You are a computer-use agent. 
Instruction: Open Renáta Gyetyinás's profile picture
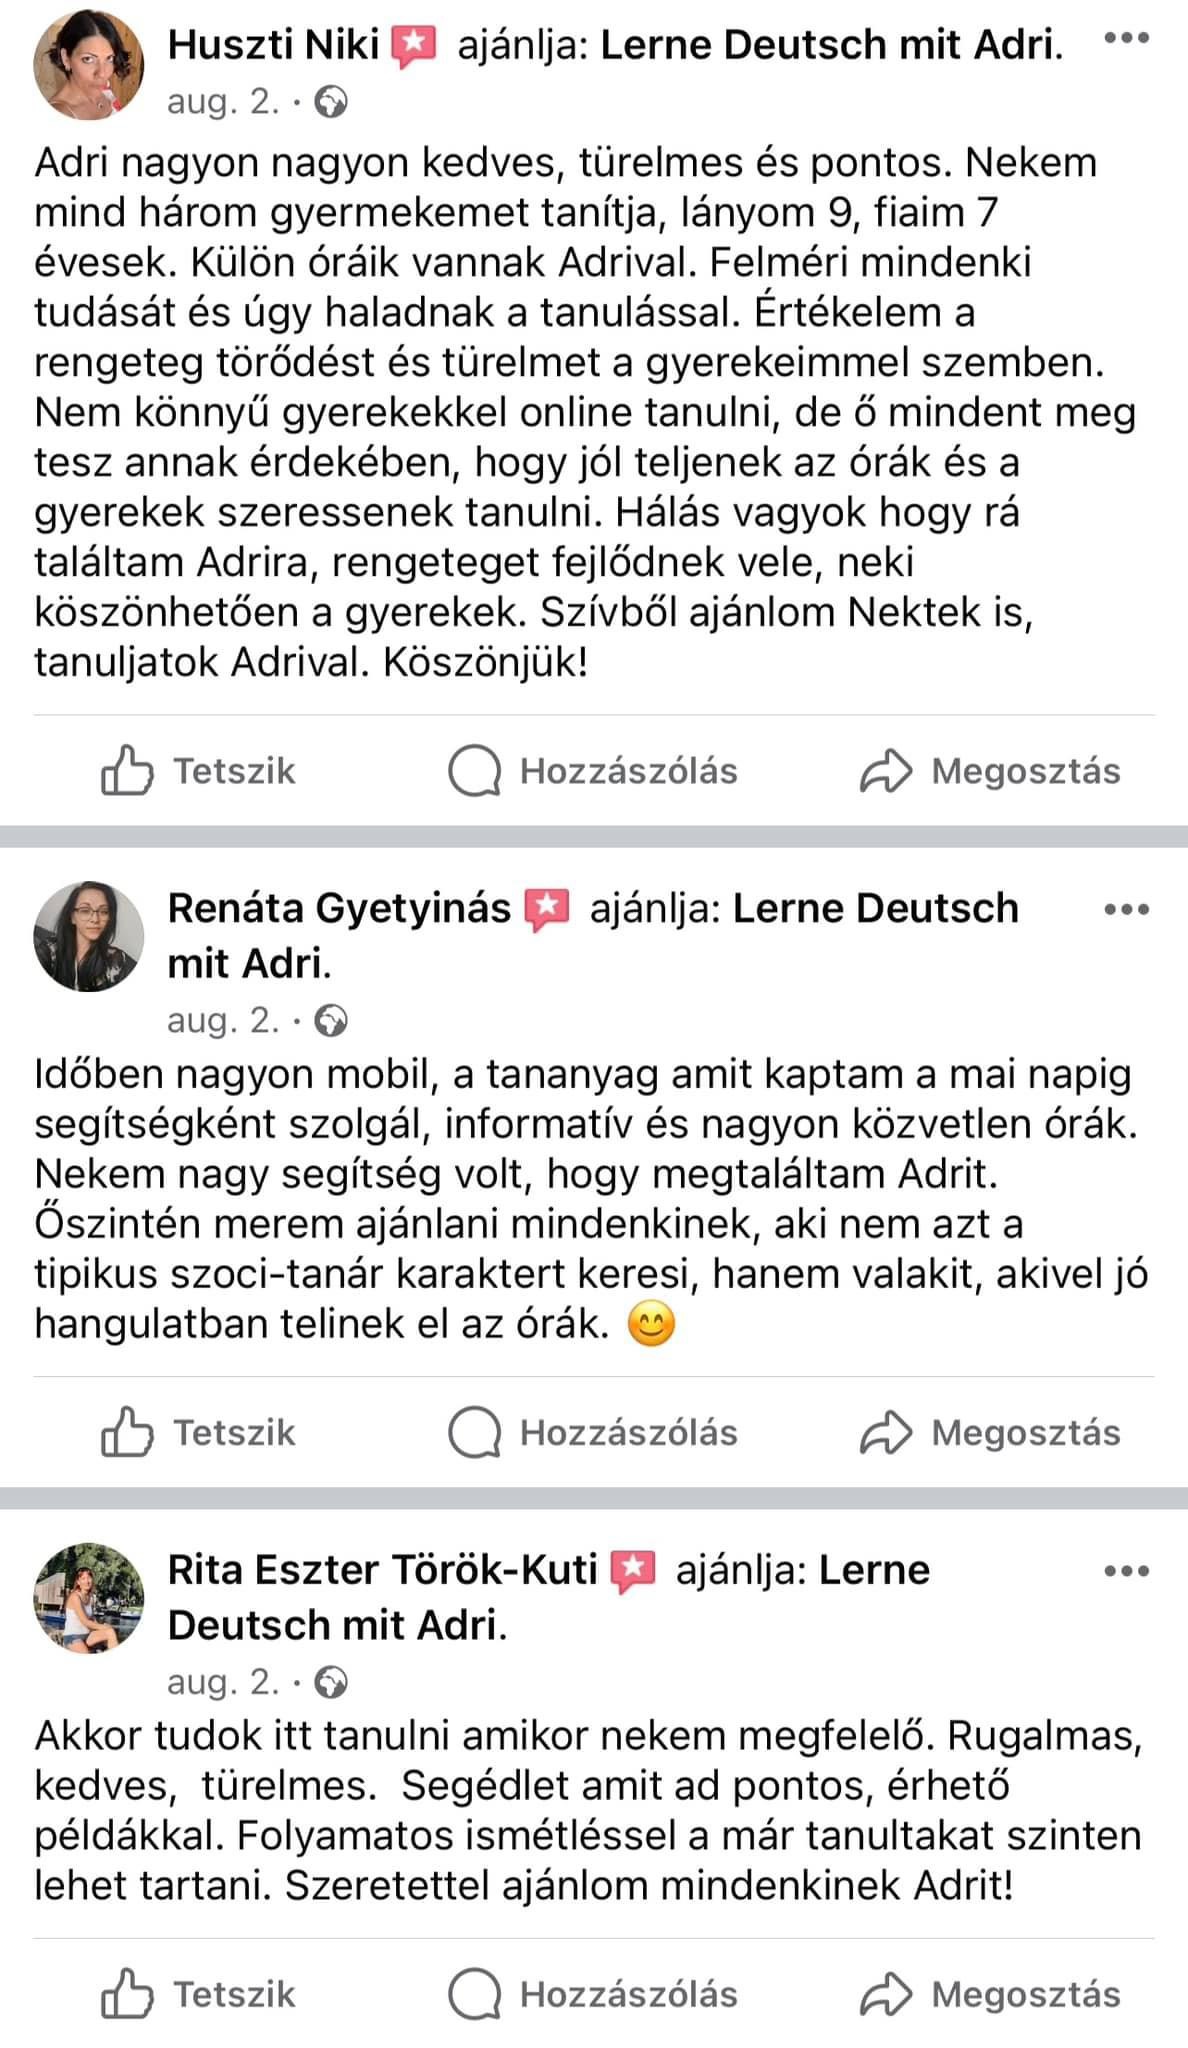pos(89,936)
